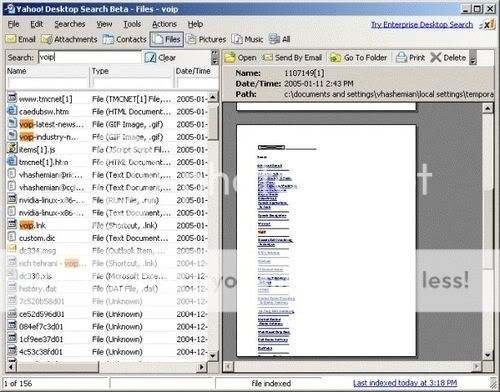Open the File menu
The height and width of the screenshot is (392, 500).
[13, 24]
